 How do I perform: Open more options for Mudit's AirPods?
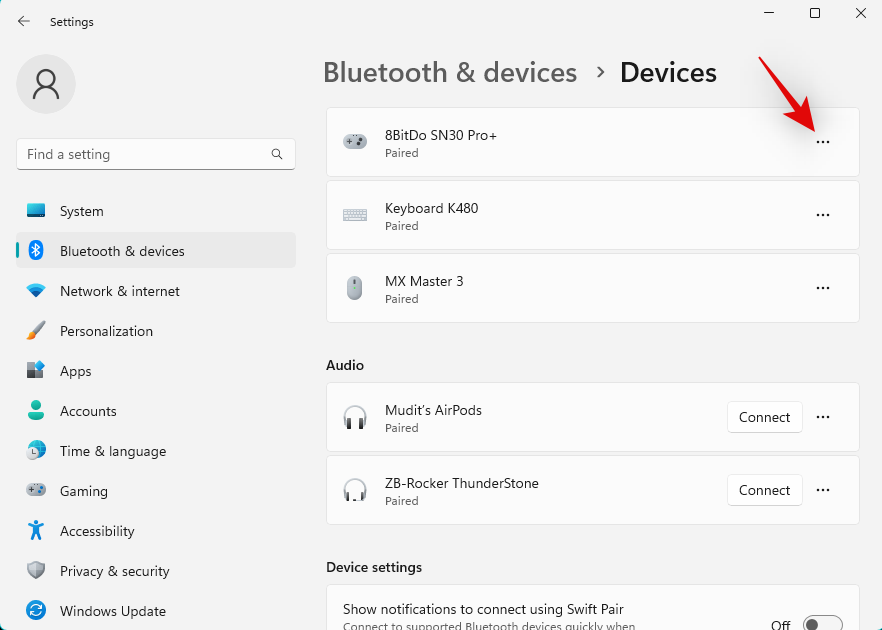click(823, 418)
